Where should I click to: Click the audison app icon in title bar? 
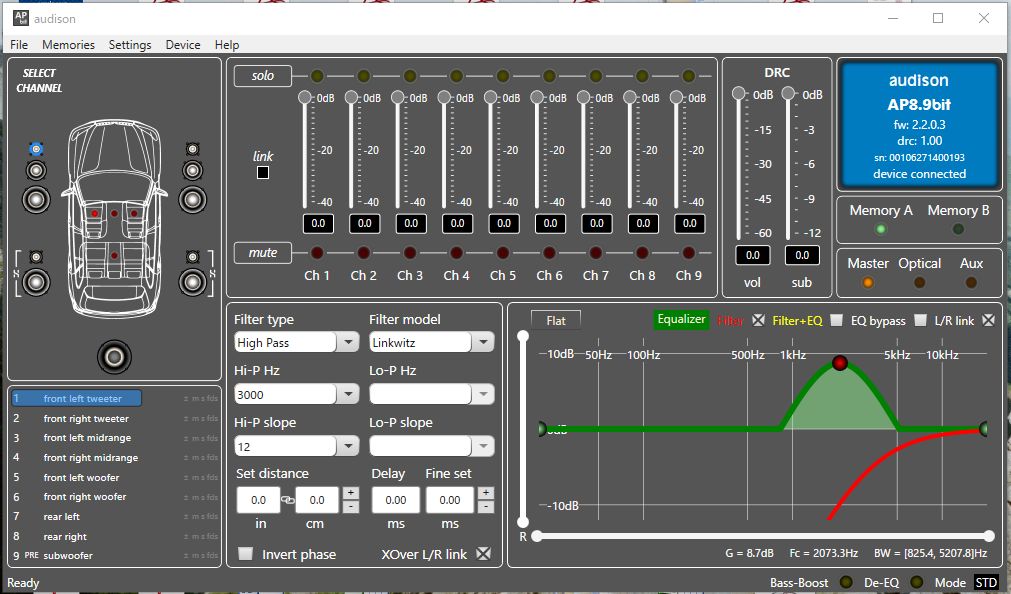21,18
